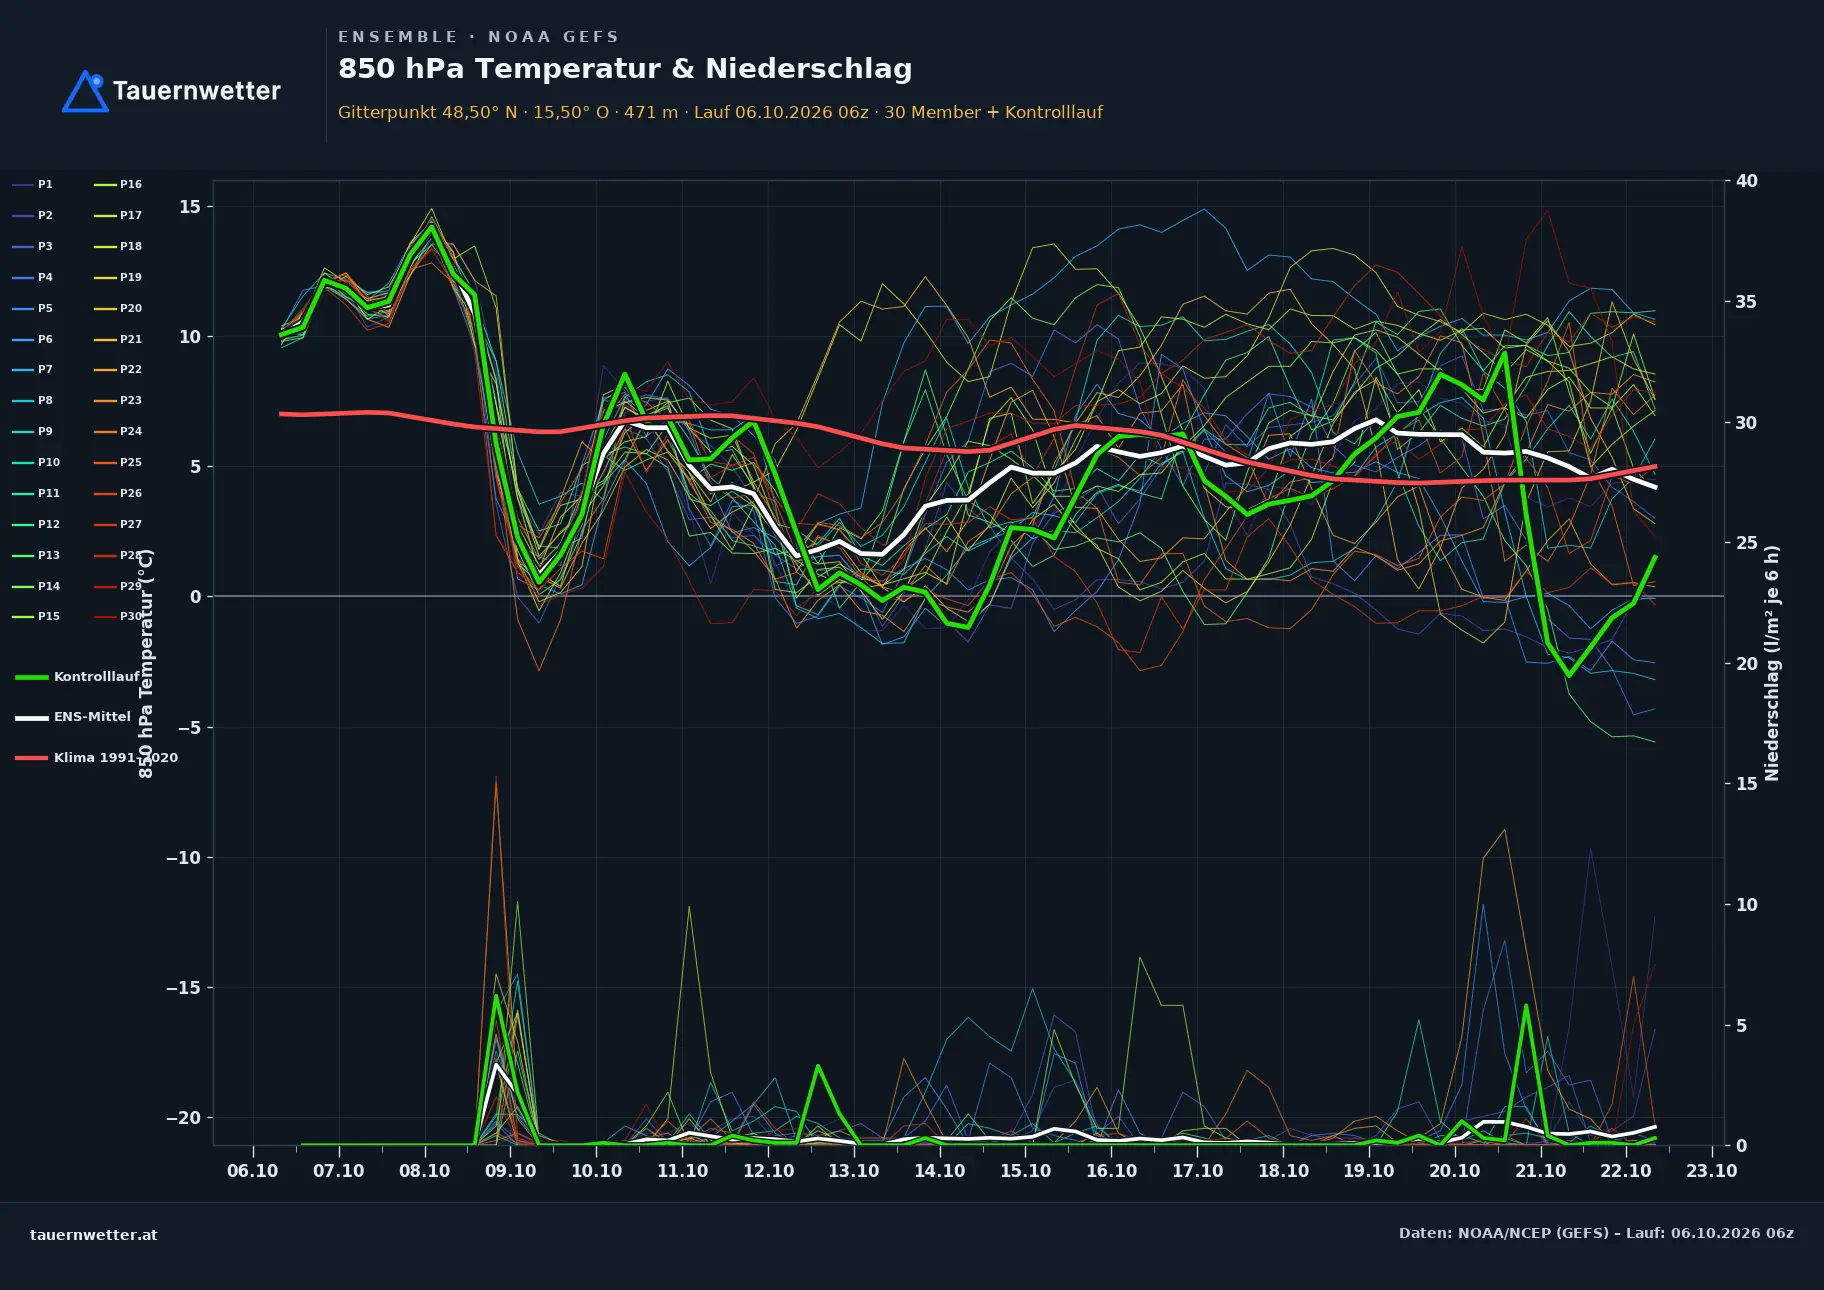Image resolution: width=1824 pixels, height=1290 pixels.
Task: Click the P26 legend label
Action: tap(131, 493)
